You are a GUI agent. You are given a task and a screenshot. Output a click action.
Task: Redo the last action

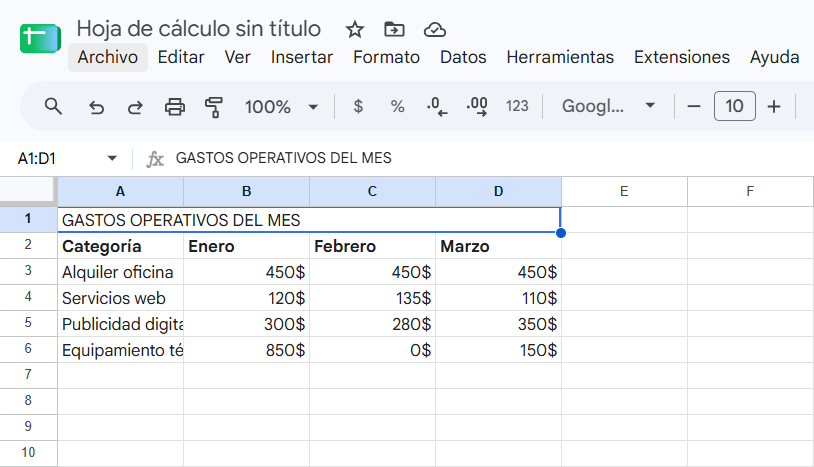(135, 107)
